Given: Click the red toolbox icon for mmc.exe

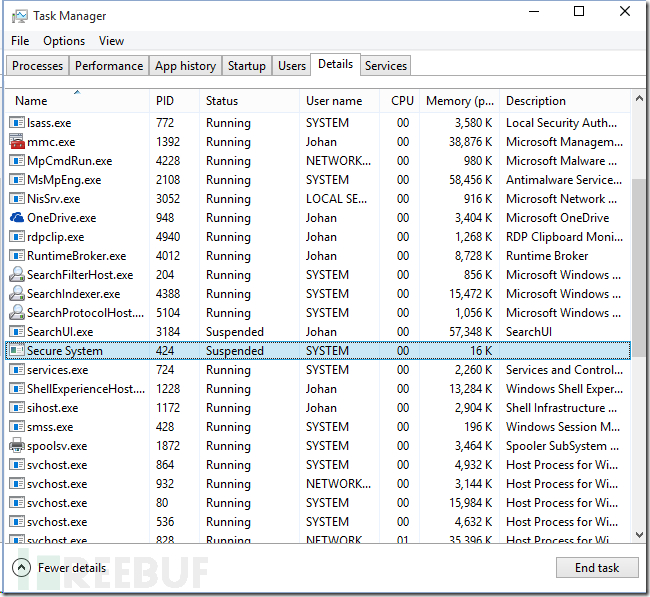Looking at the screenshot, I should tap(17, 141).
